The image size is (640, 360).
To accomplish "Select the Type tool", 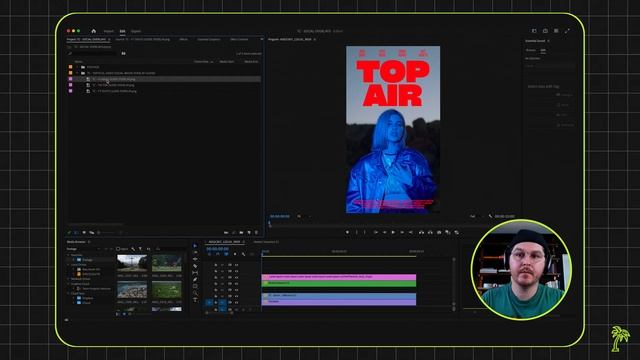I will 195,299.
